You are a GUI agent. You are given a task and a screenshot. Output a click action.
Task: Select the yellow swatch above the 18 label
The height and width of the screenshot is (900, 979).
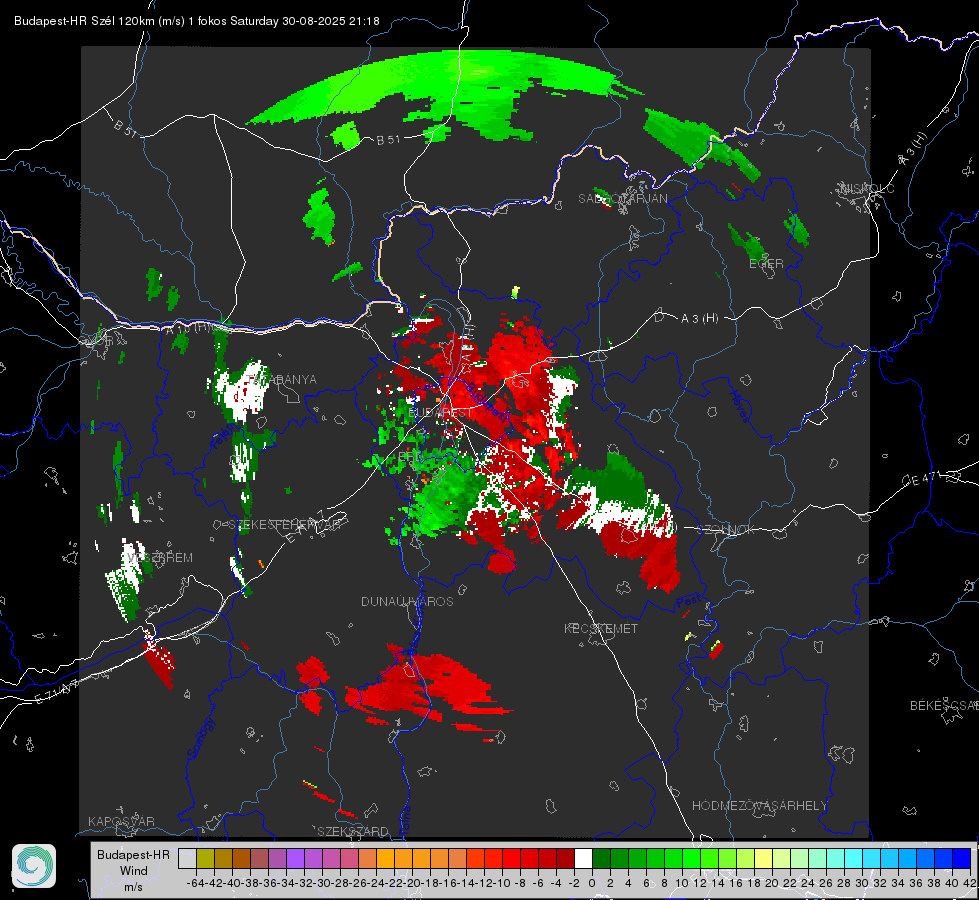763,859
